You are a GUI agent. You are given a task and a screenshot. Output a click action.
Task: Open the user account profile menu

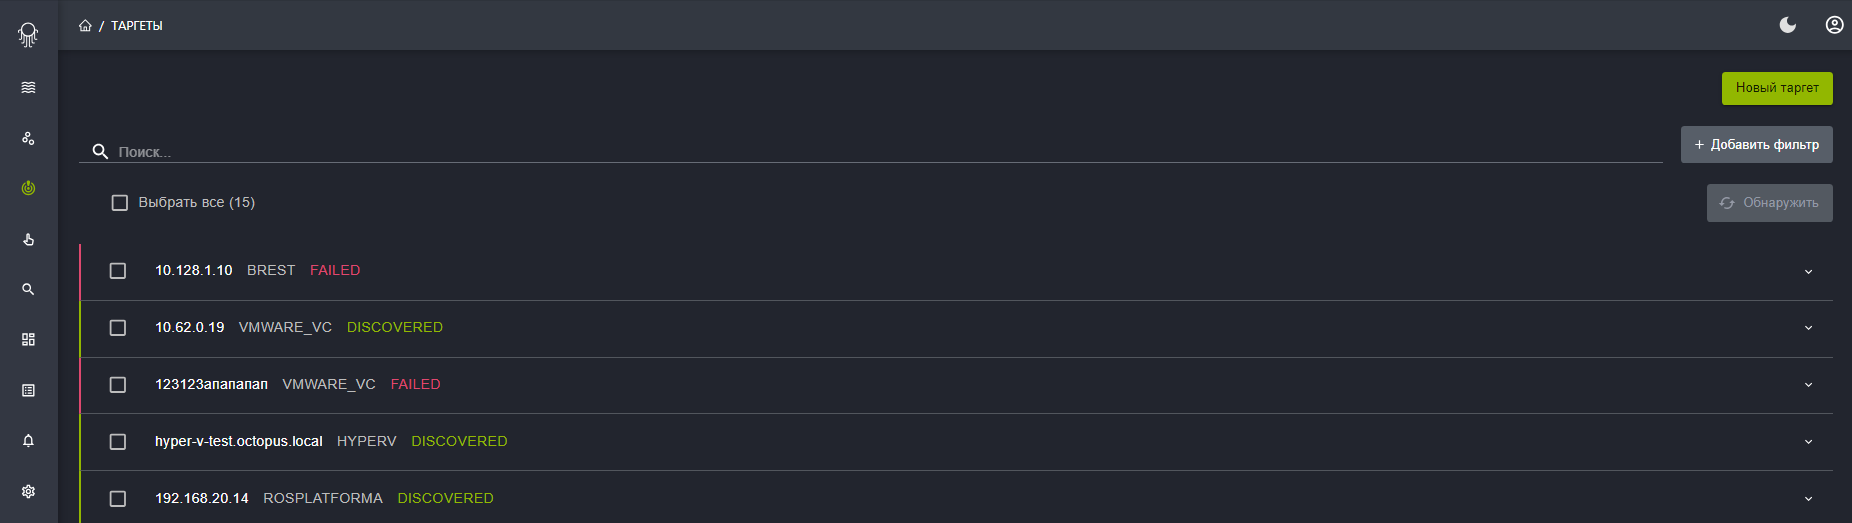point(1834,25)
